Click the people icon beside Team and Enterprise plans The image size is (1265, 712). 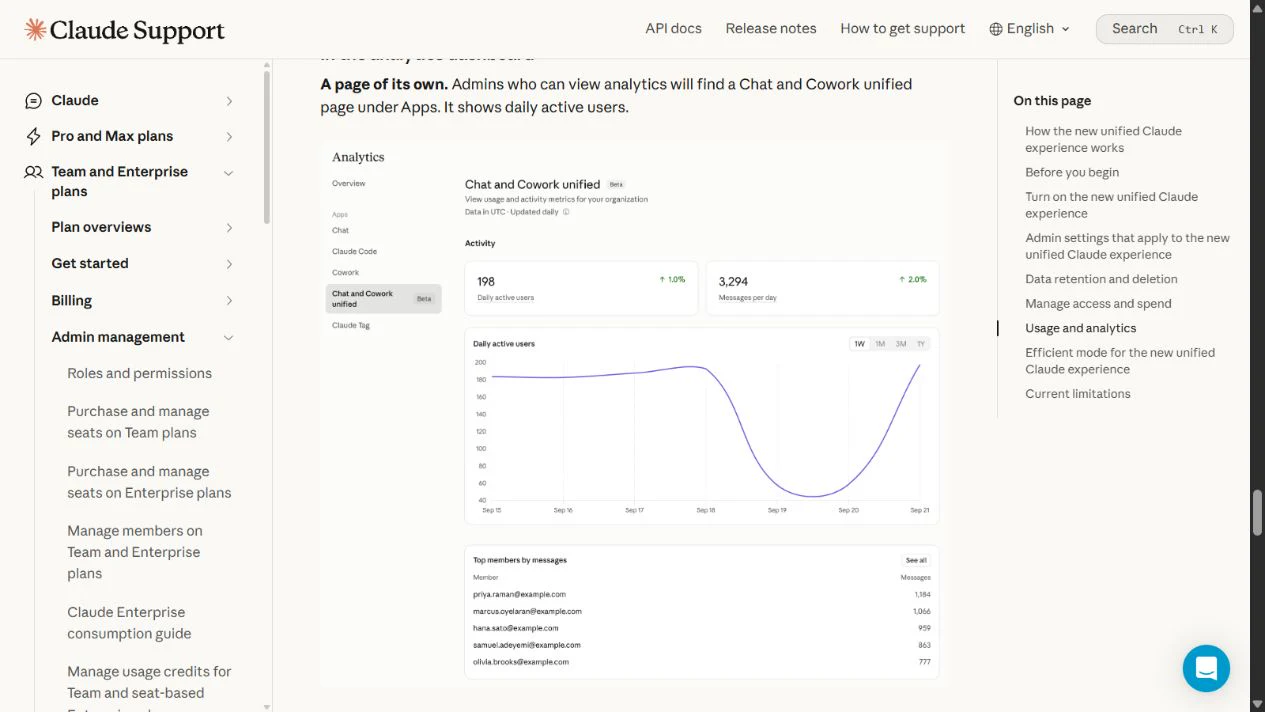pos(34,172)
